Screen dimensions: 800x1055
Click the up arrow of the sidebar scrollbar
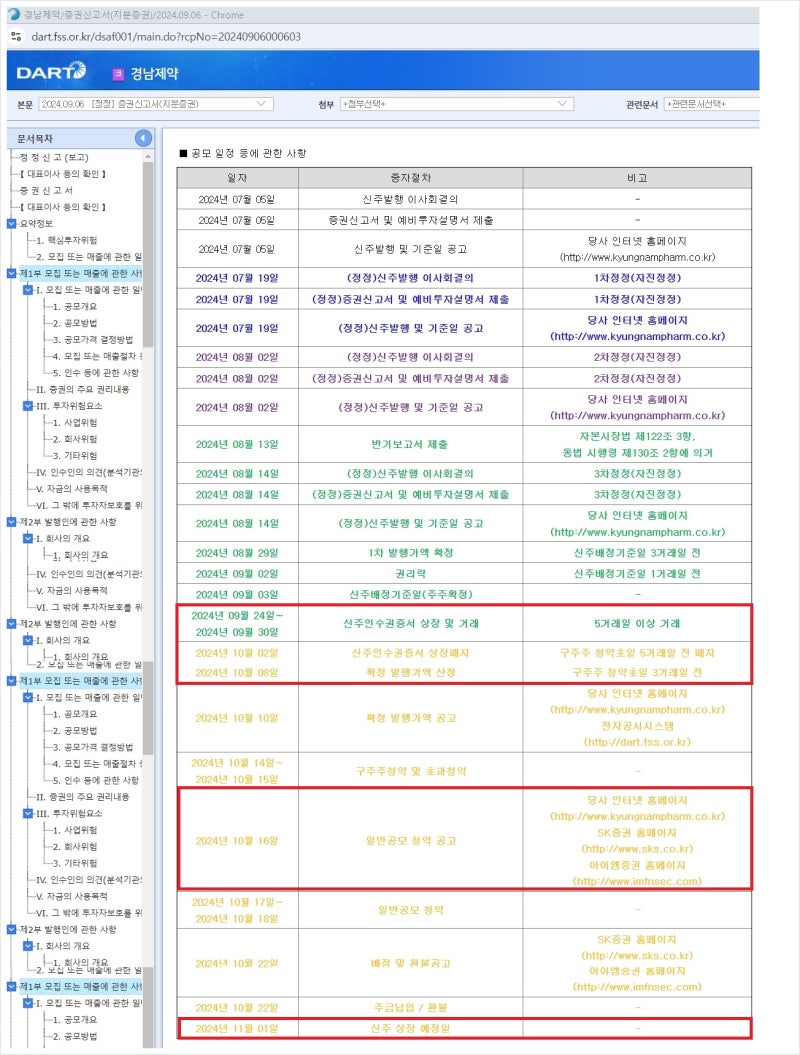click(x=149, y=155)
